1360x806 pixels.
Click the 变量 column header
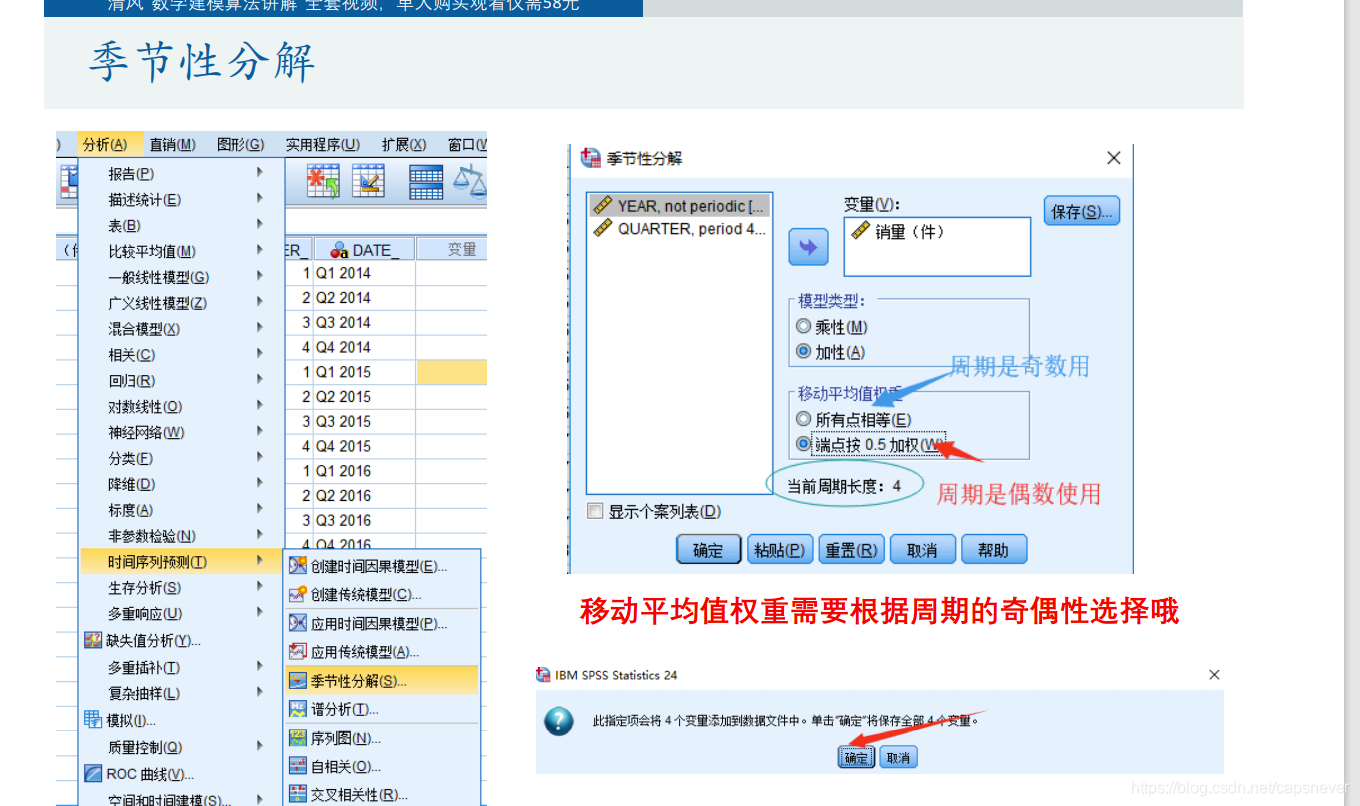(452, 250)
